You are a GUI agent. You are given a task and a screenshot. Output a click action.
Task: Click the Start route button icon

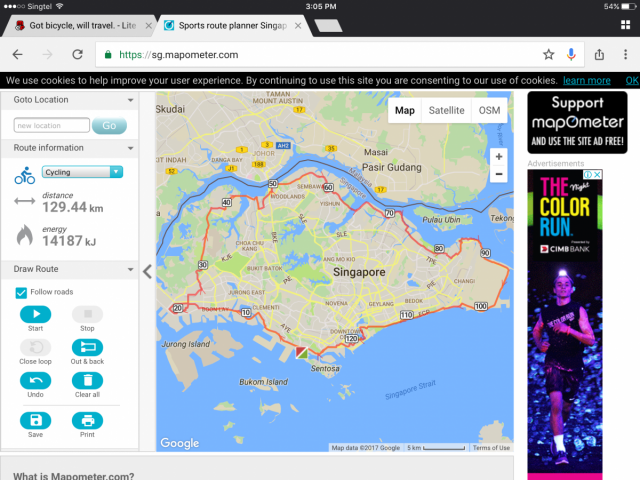tap(35, 314)
